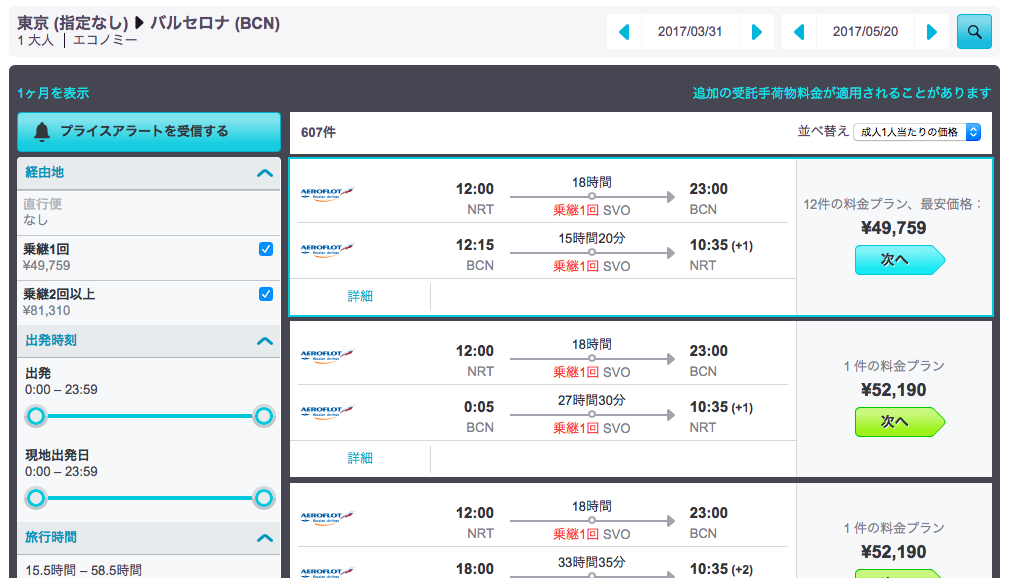Click the ¥49,759 price text

pos(893,228)
